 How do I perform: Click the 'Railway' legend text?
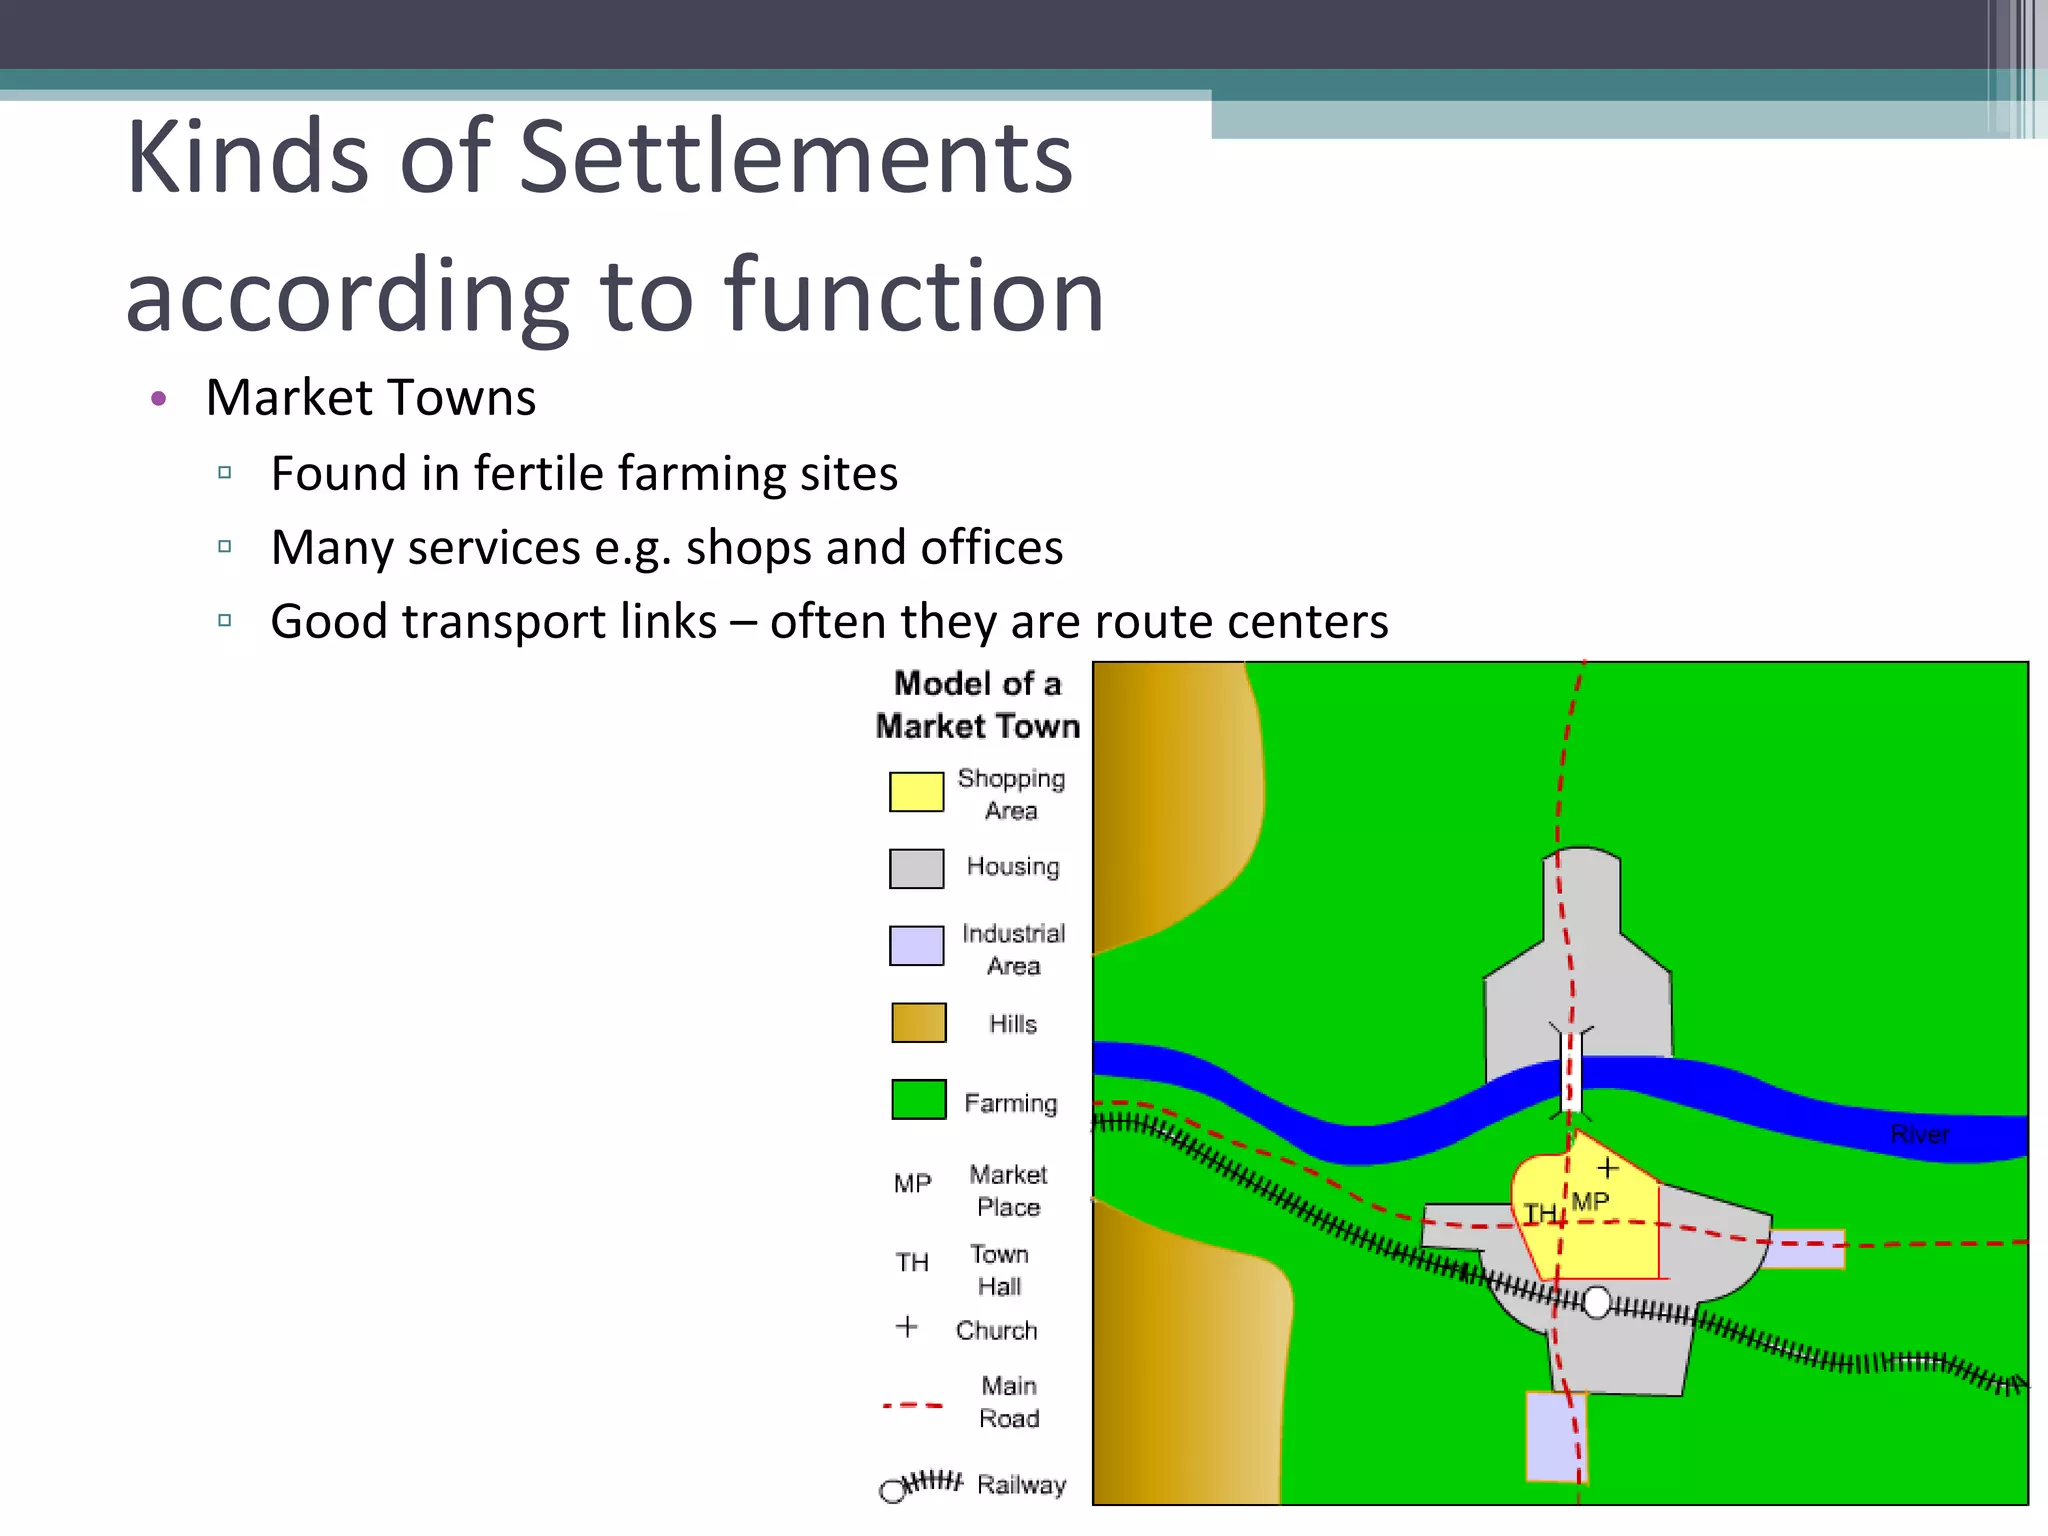[x=1022, y=1485]
